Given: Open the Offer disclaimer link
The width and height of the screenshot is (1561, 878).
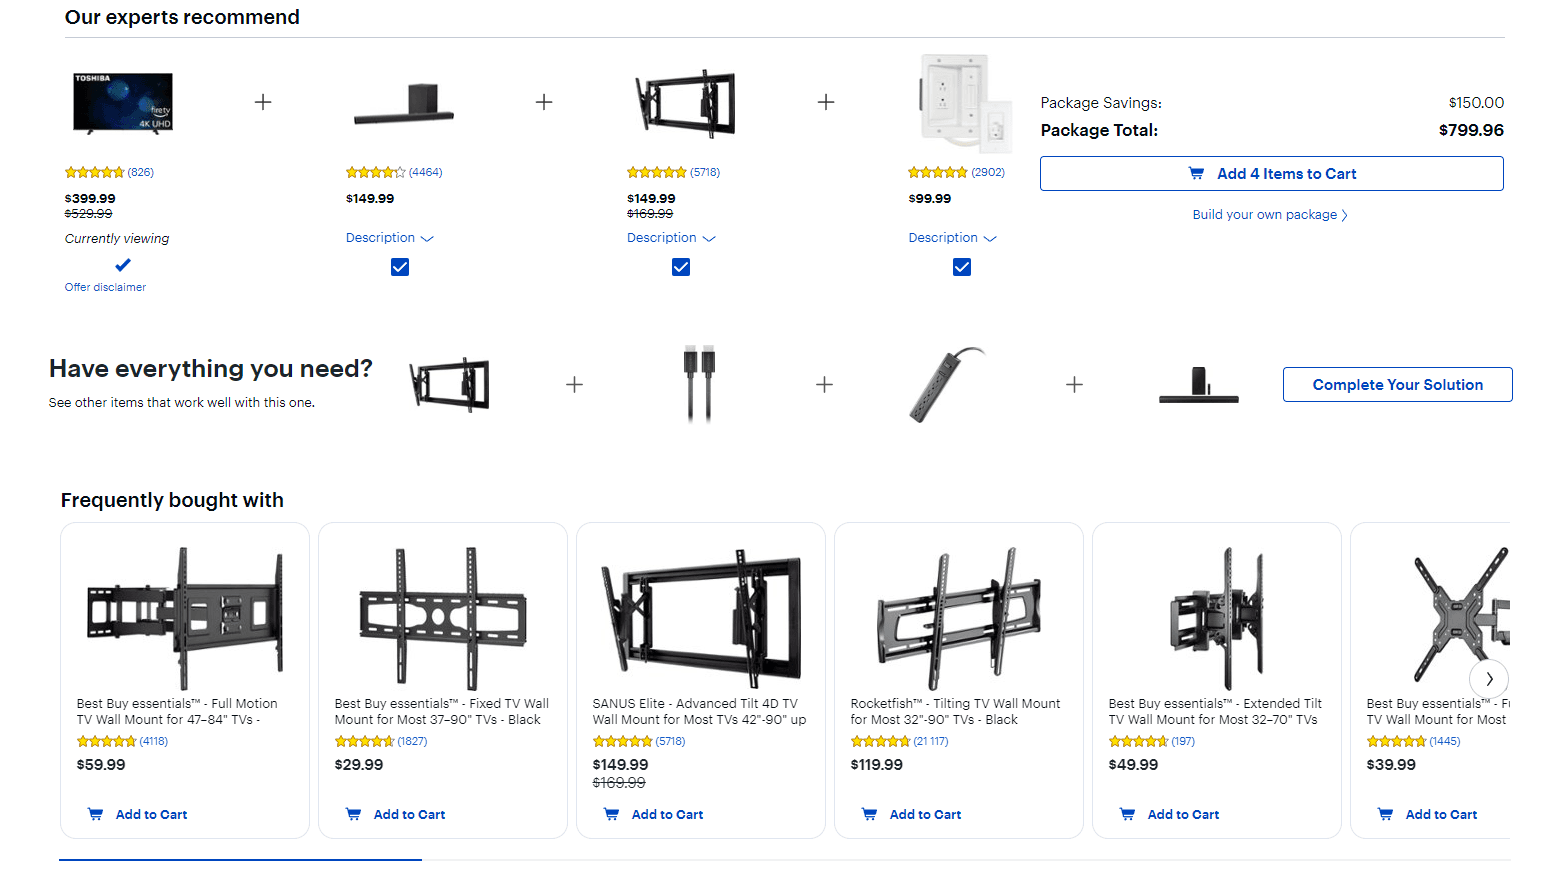Looking at the screenshot, I should (105, 287).
